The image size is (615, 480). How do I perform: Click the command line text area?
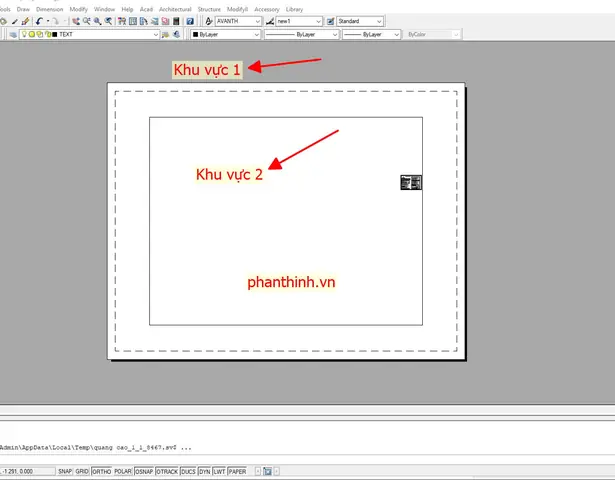(x=308, y=438)
